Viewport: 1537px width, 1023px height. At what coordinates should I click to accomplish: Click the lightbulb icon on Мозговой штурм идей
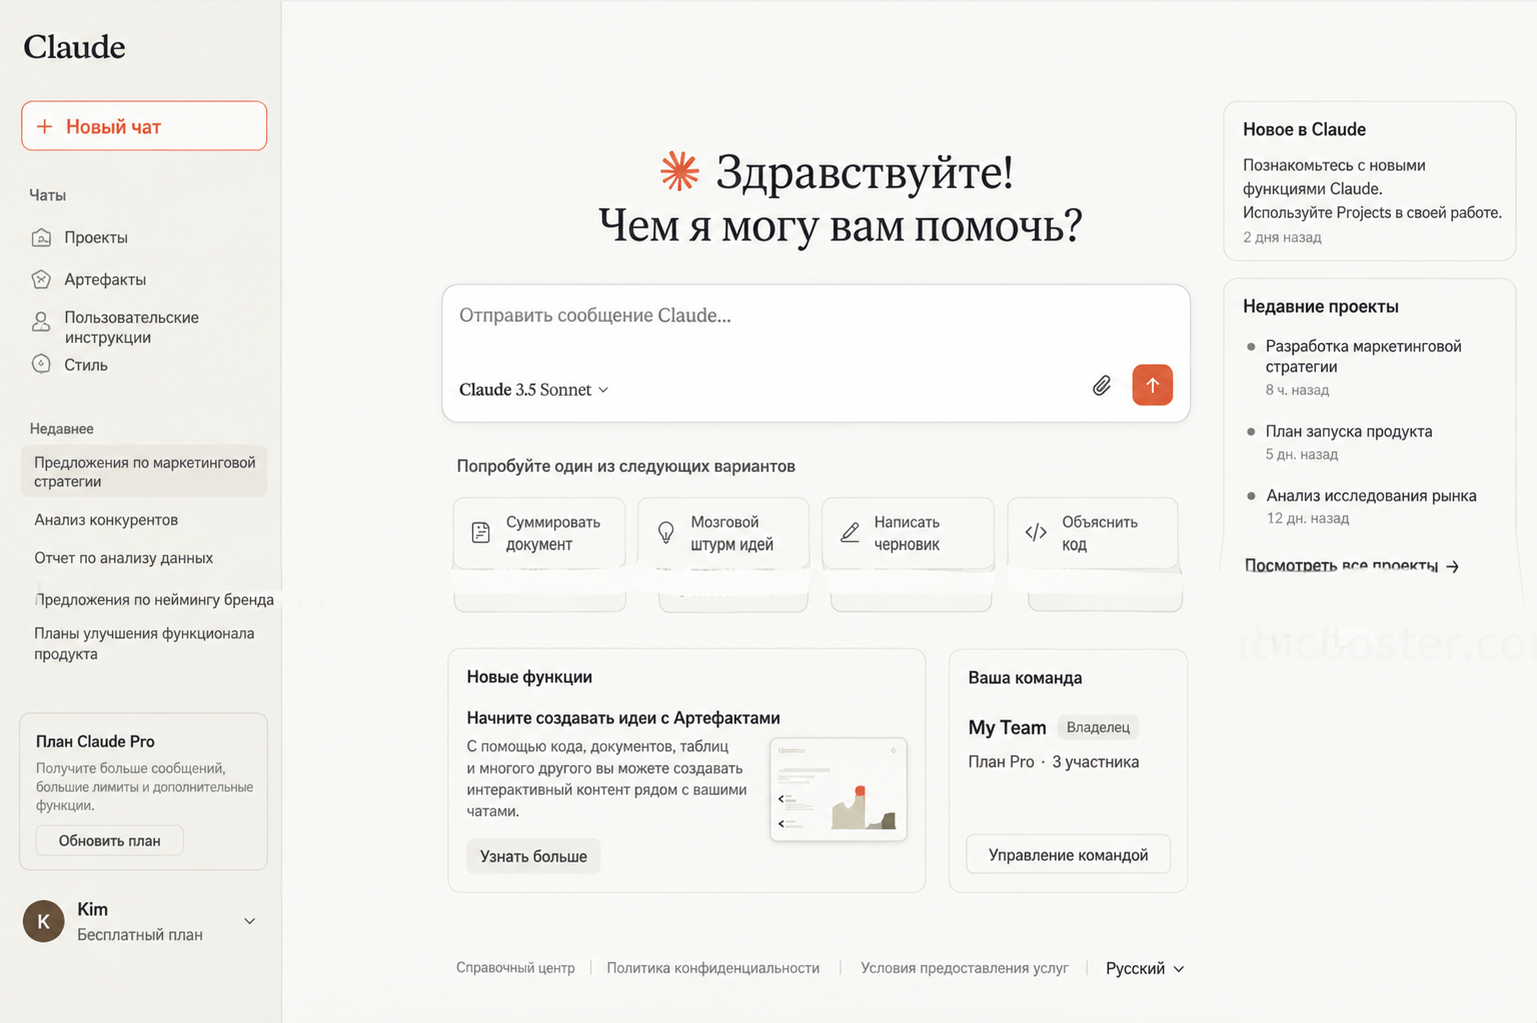tap(666, 532)
